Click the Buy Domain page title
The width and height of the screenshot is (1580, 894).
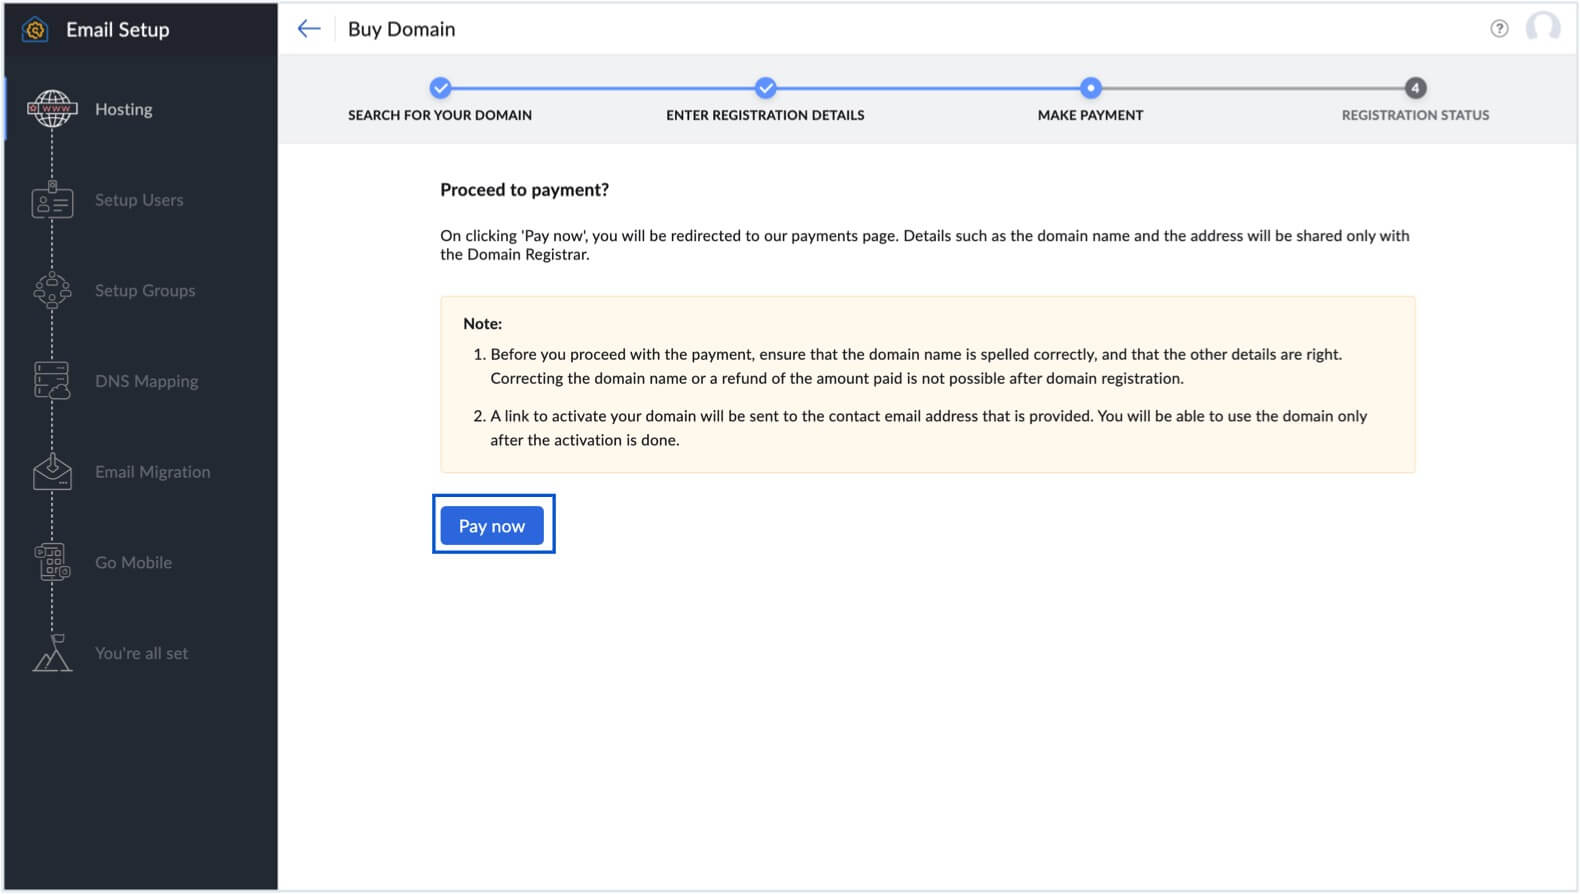[401, 30]
